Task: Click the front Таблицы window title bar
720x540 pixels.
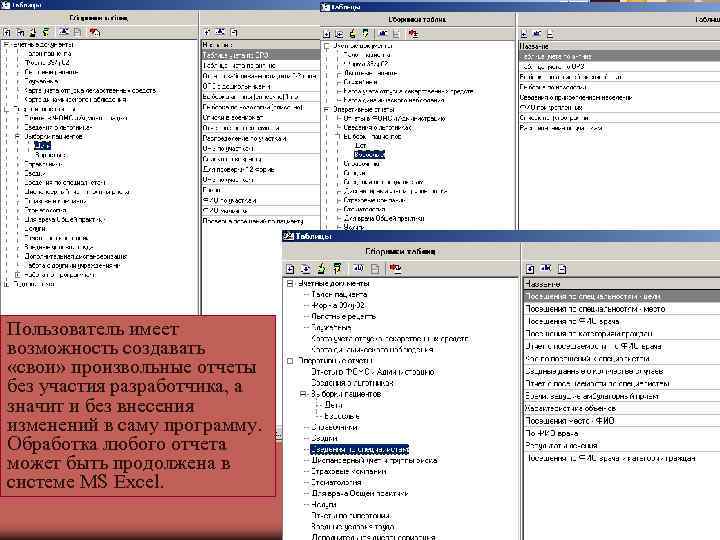Action: click(x=501, y=236)
